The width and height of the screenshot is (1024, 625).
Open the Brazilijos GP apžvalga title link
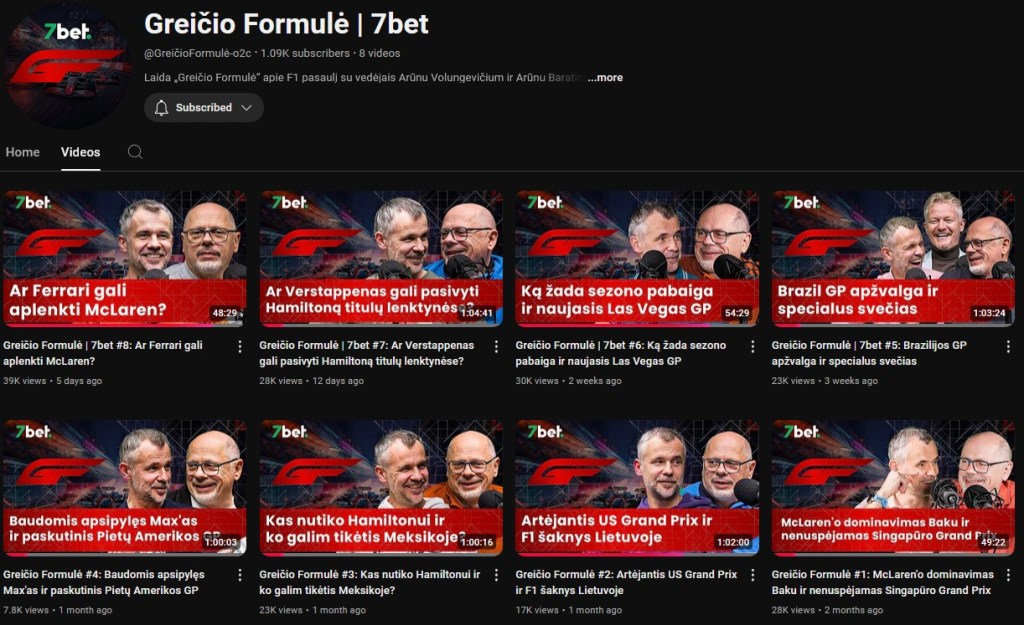pos(869,353)
